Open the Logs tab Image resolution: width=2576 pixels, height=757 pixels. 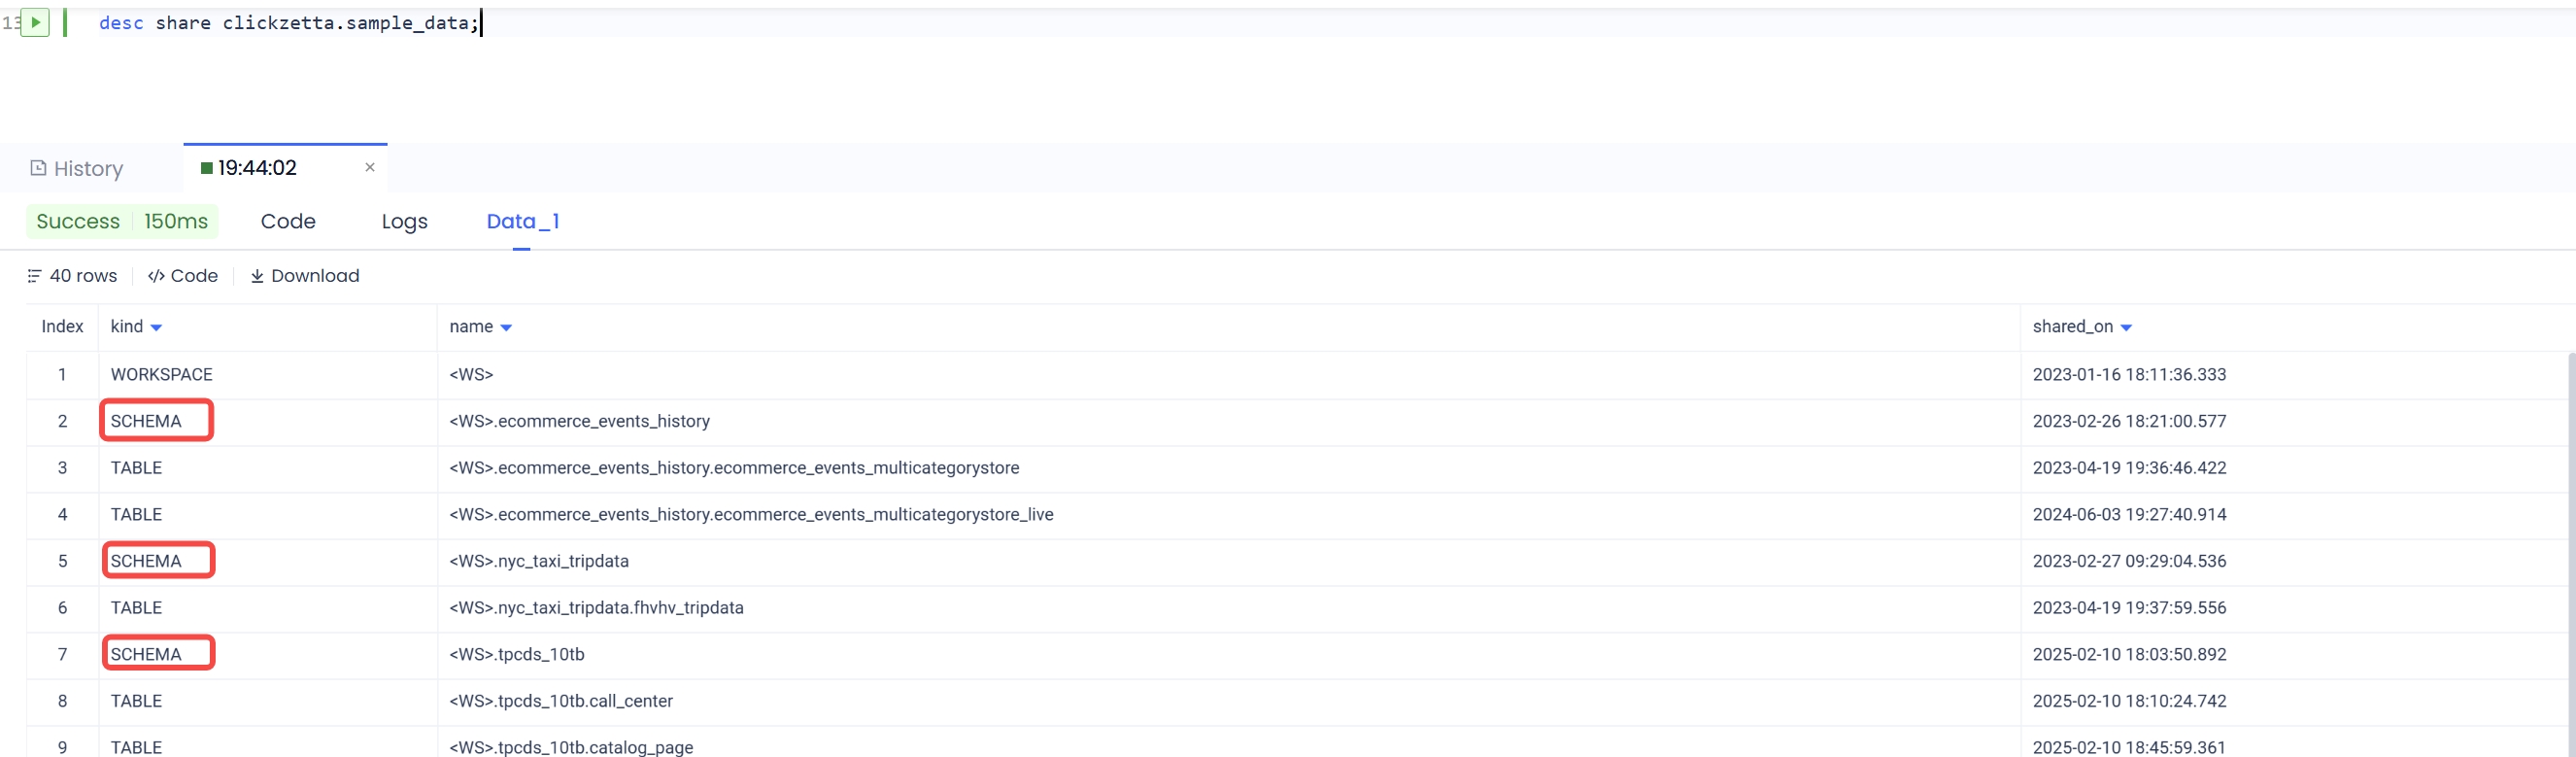coord(404,221)
